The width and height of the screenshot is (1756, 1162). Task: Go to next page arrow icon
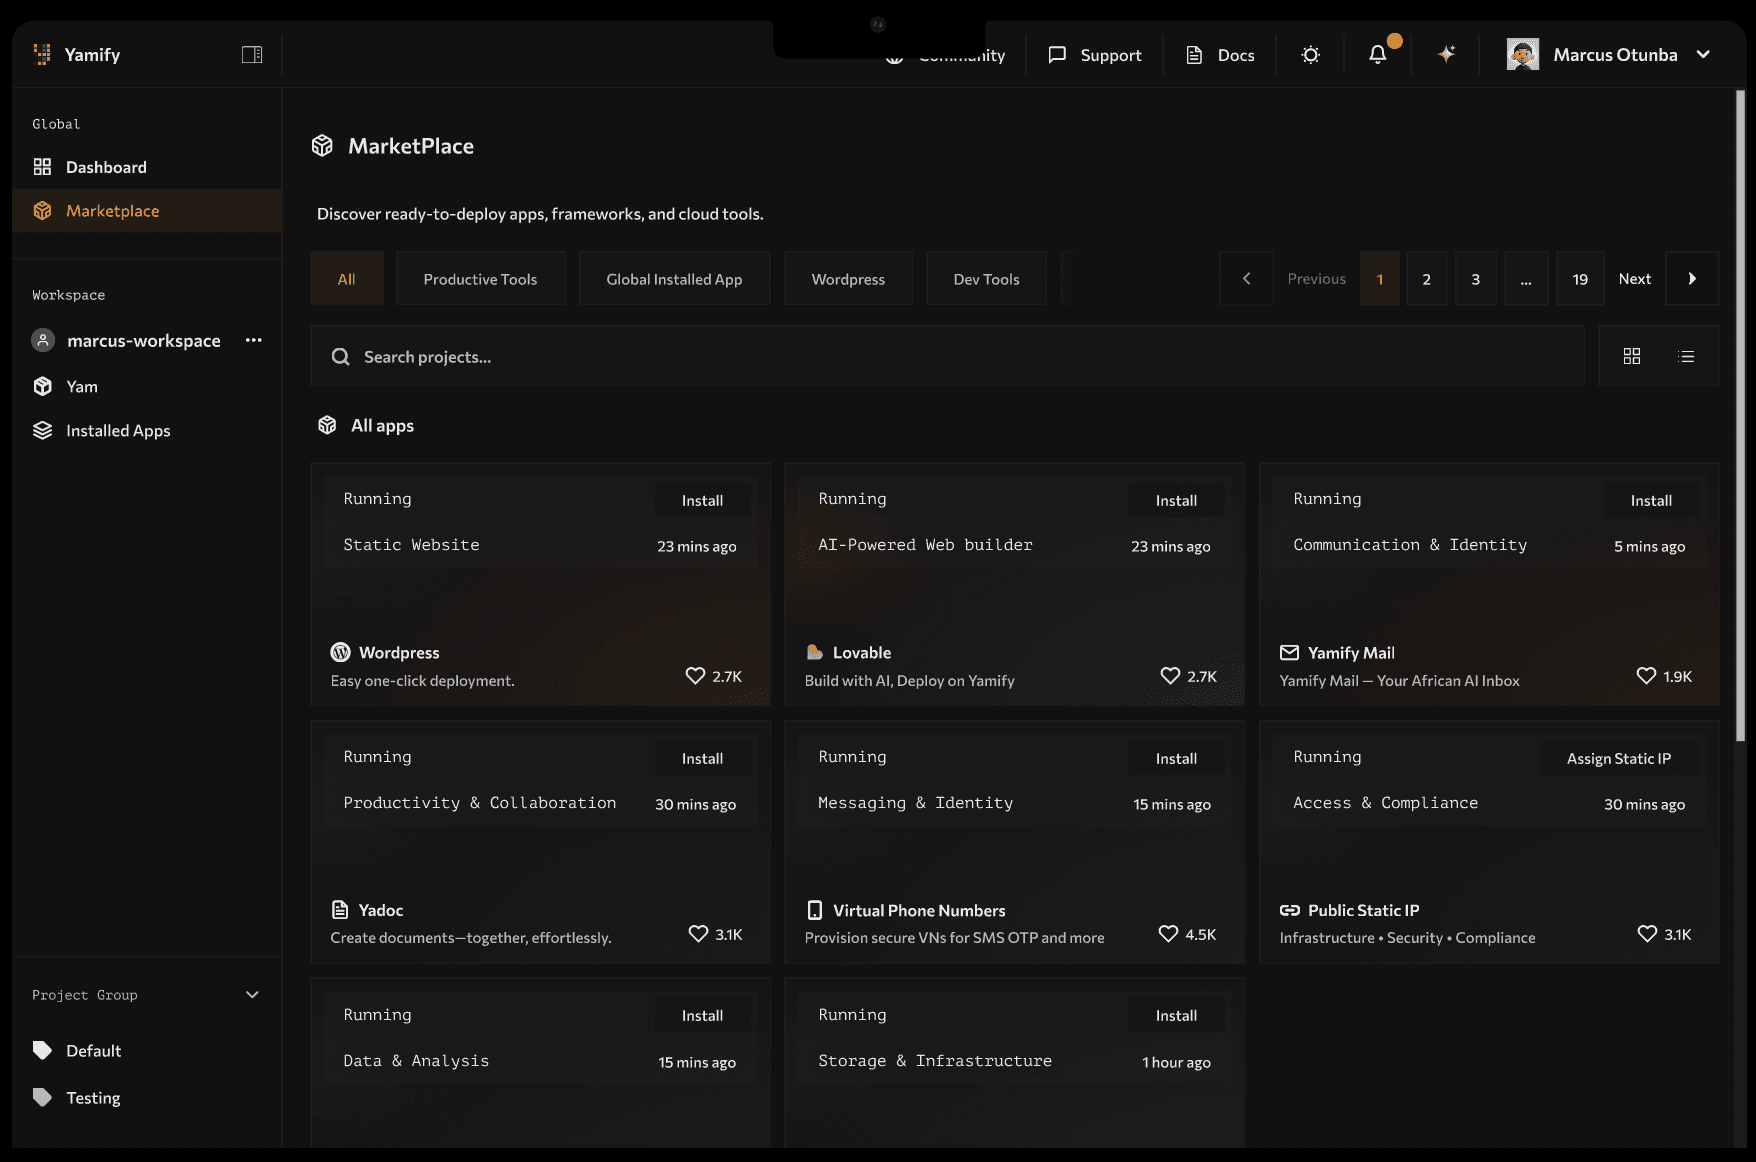pyautogui.click(x=1692, y=279)
